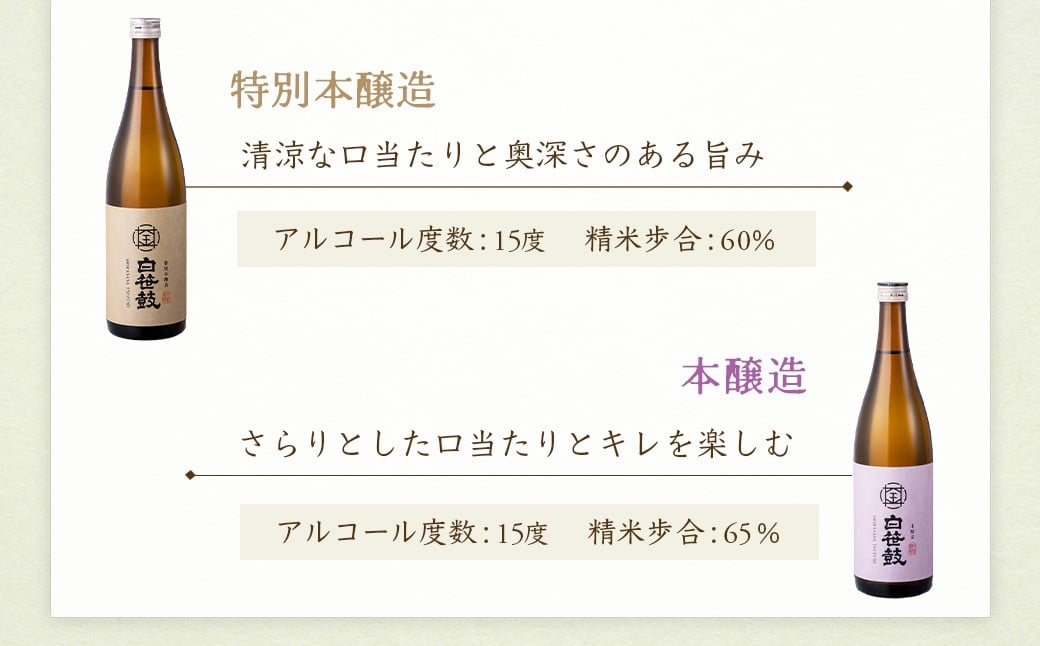Click the diamond marker ending the upper divider line
The height and width of the screenshot is (646, 1040).
pos(847,186)
